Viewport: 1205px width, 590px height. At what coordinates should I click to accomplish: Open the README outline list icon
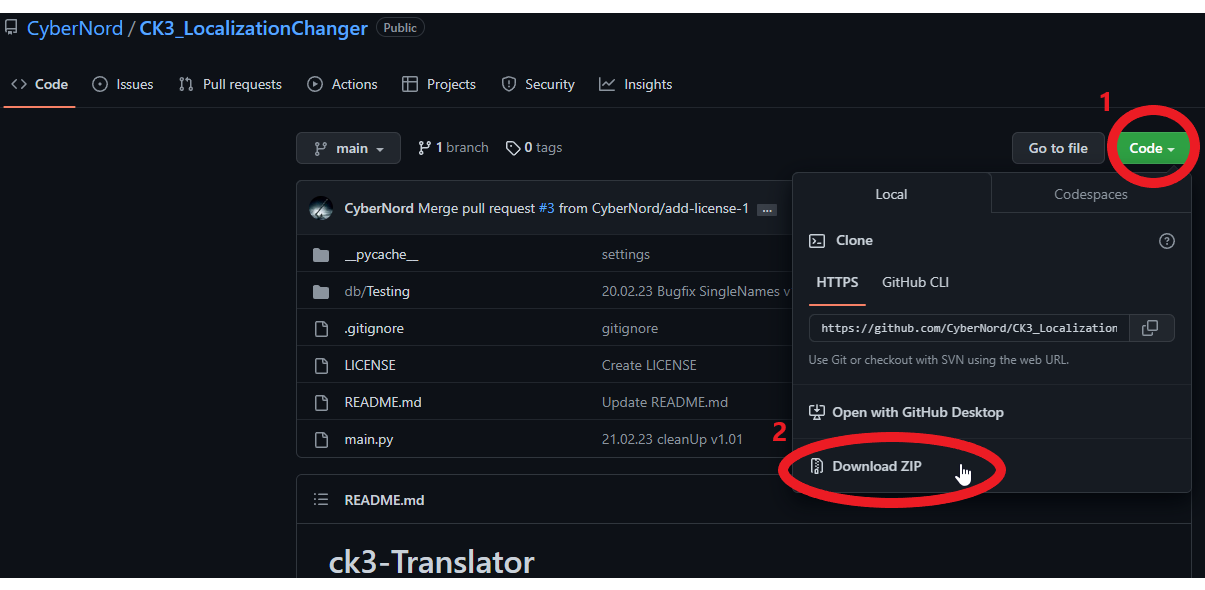click(x=321, y=499)
